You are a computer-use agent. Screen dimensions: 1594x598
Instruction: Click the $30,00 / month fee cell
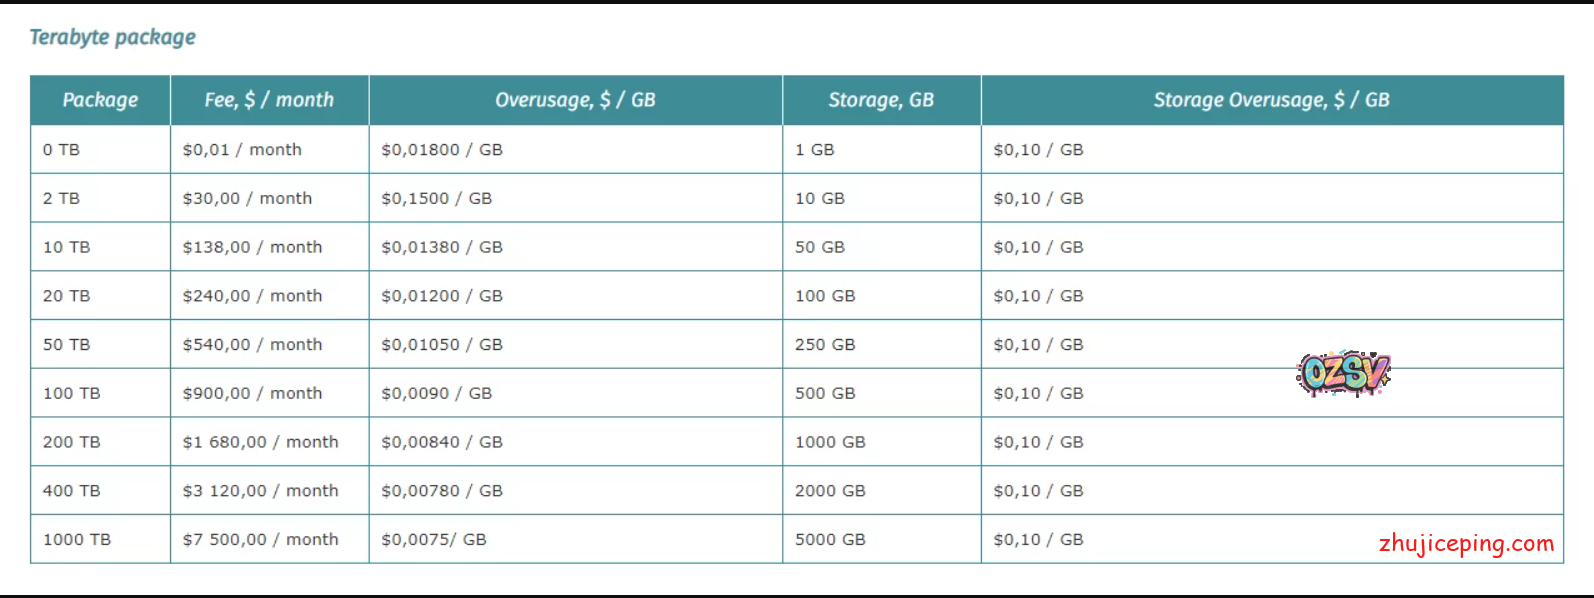(247, 198)
